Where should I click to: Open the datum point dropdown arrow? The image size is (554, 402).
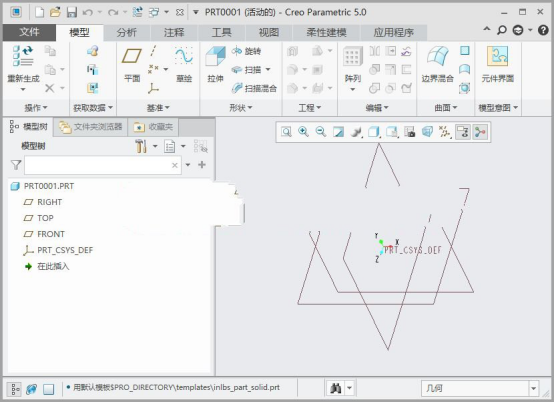coord(166,69)
